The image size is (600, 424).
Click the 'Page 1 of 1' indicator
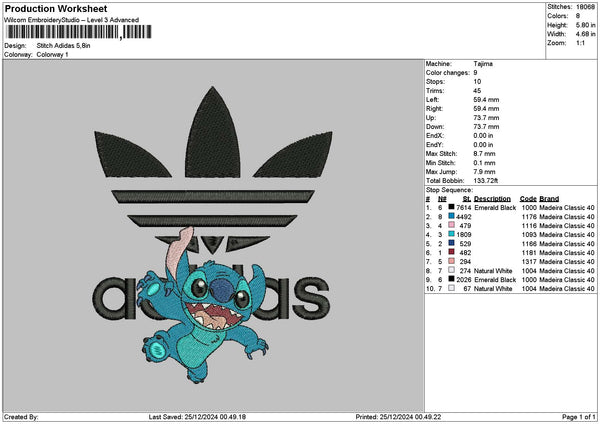(x=579, y=417)
